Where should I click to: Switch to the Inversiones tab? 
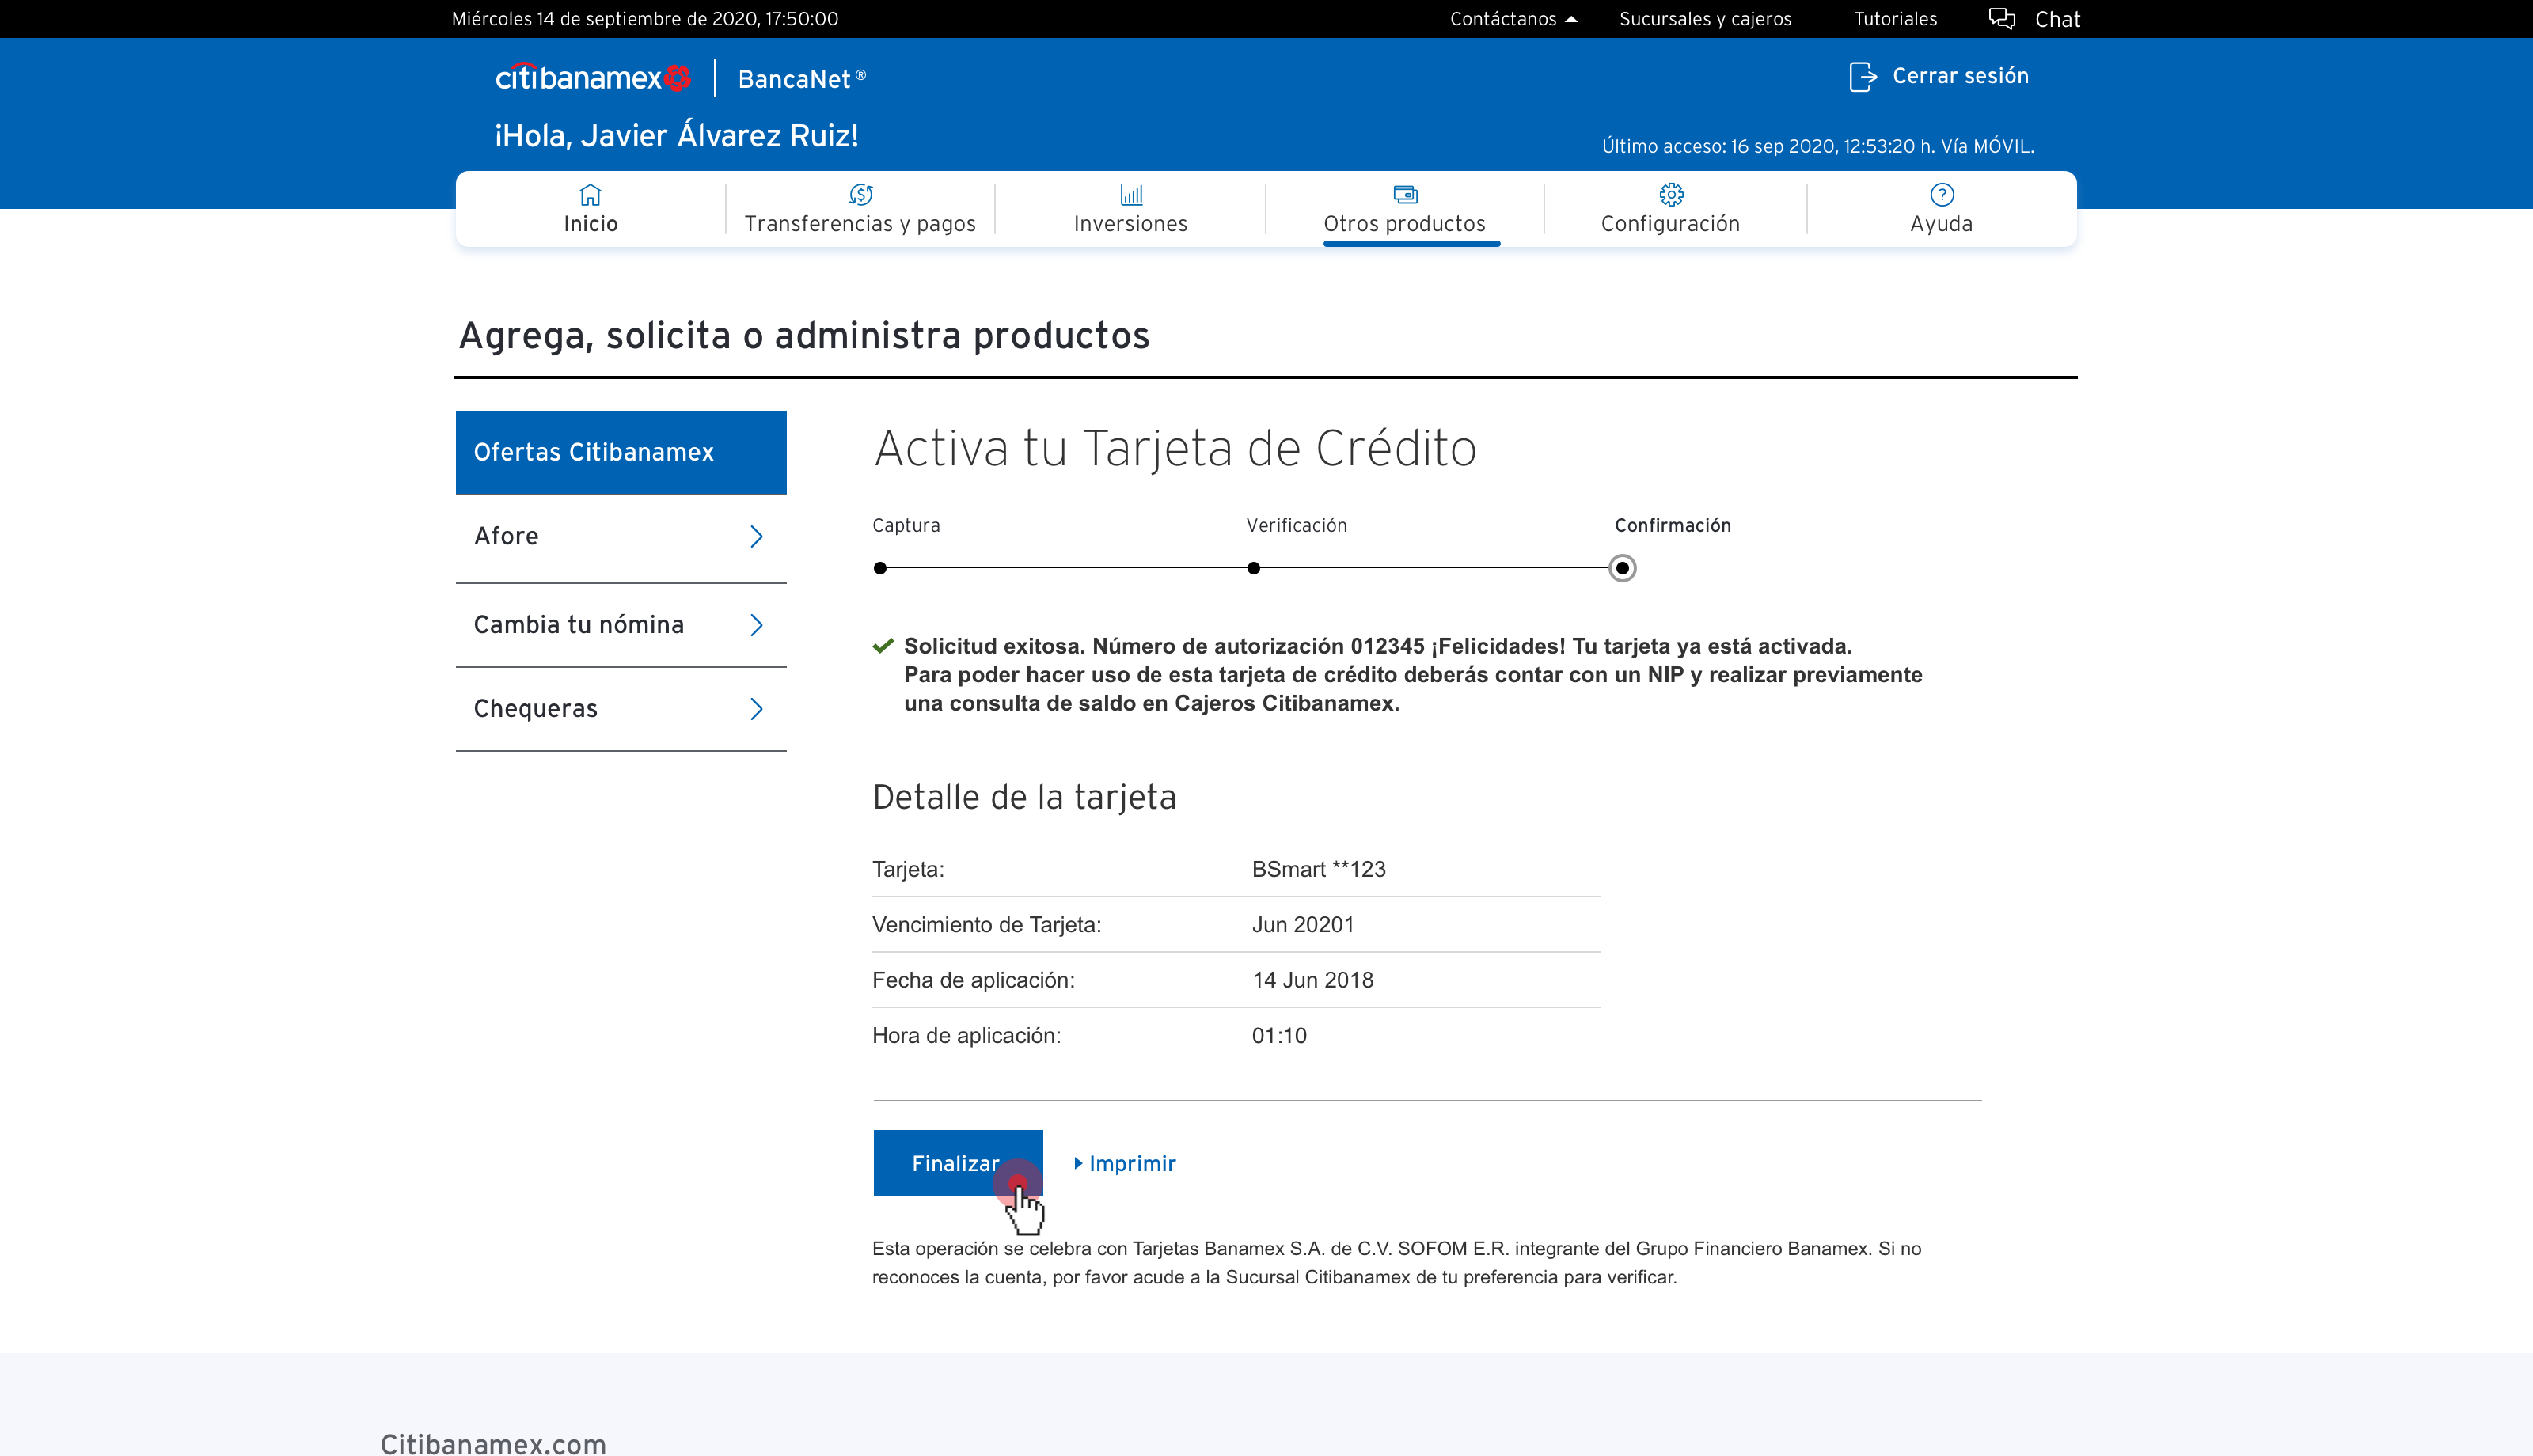[x=1131, y=209]
